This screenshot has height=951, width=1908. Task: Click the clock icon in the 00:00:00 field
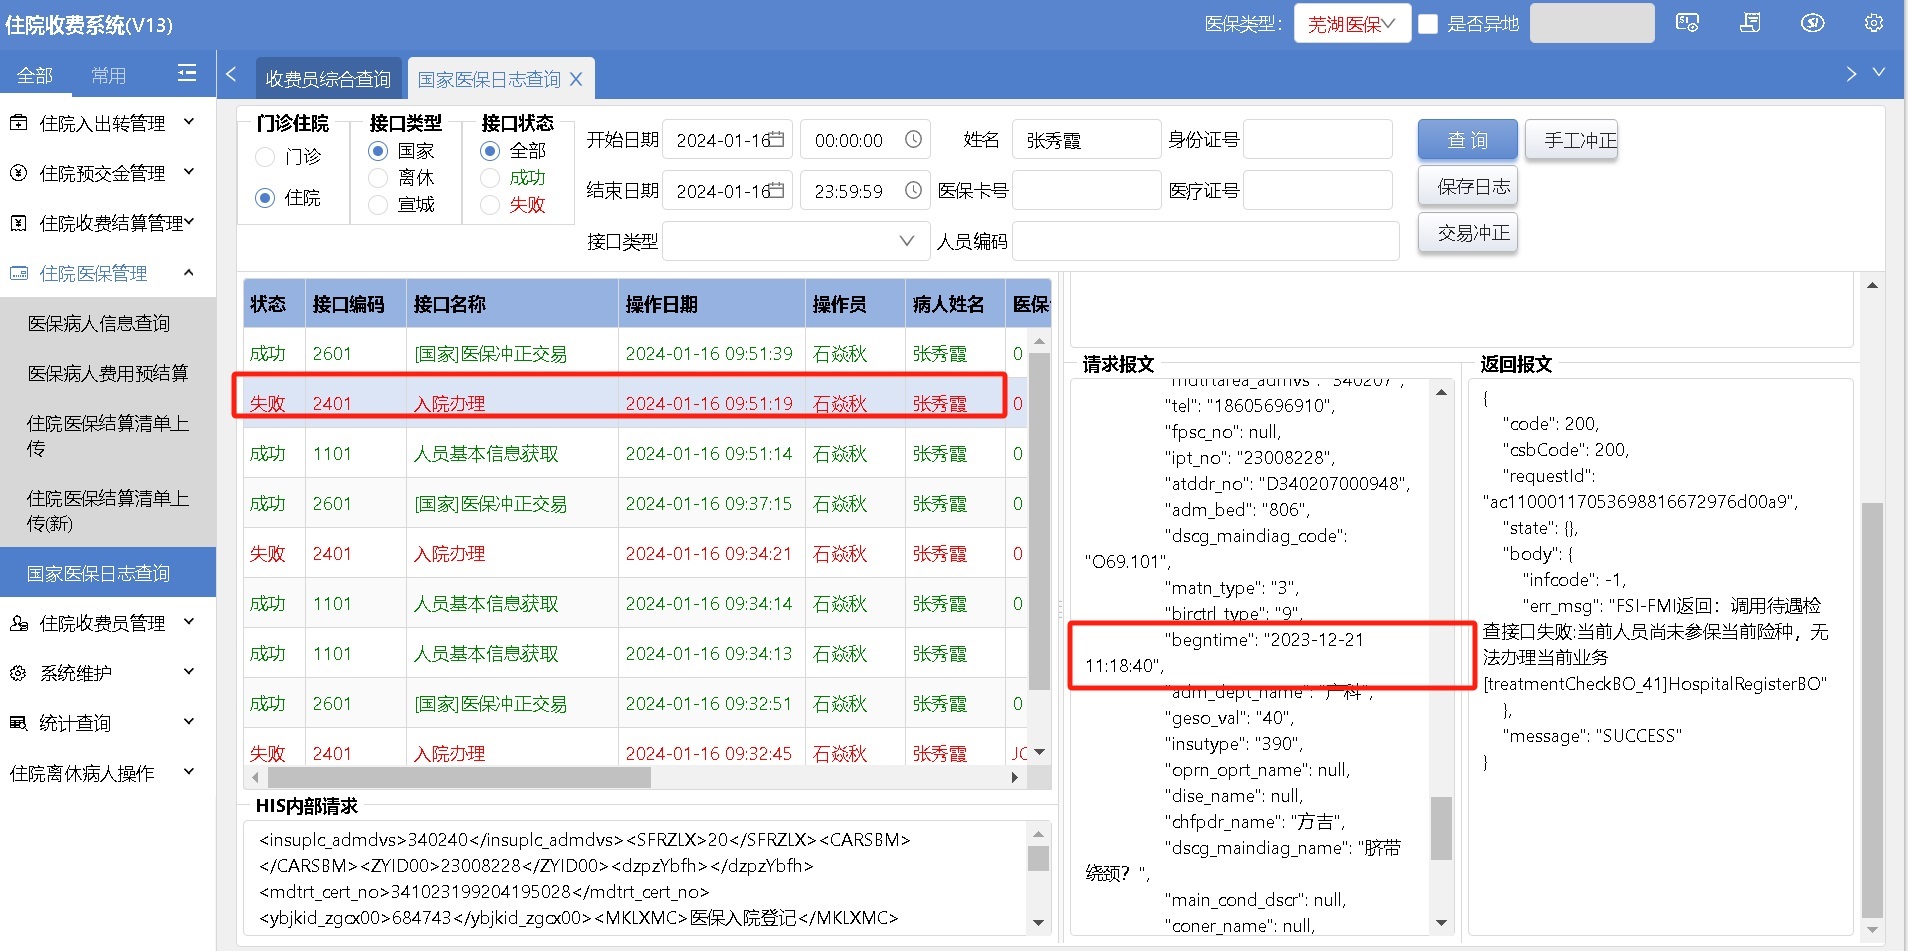point(913,139)
